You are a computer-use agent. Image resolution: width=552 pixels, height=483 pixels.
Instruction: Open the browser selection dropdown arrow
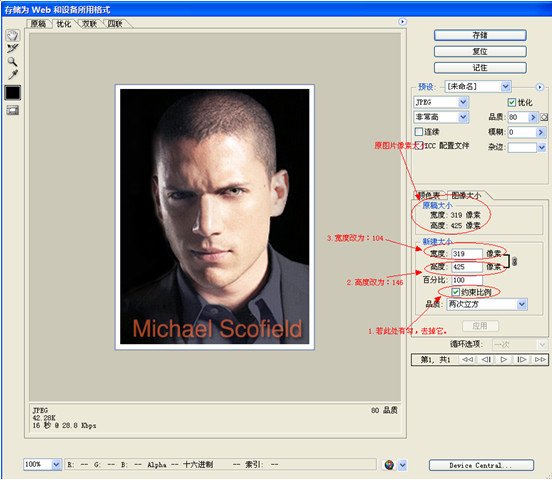(x=402, y=465)
